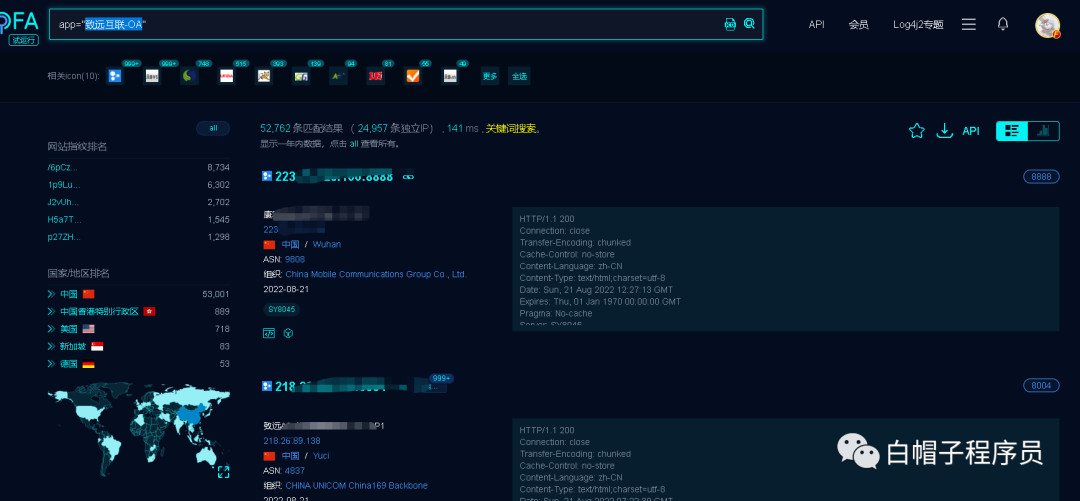Click the ASN 4837 link
Image resolution: width=1080 pixels, height=501 pixels.
(295, 471)
